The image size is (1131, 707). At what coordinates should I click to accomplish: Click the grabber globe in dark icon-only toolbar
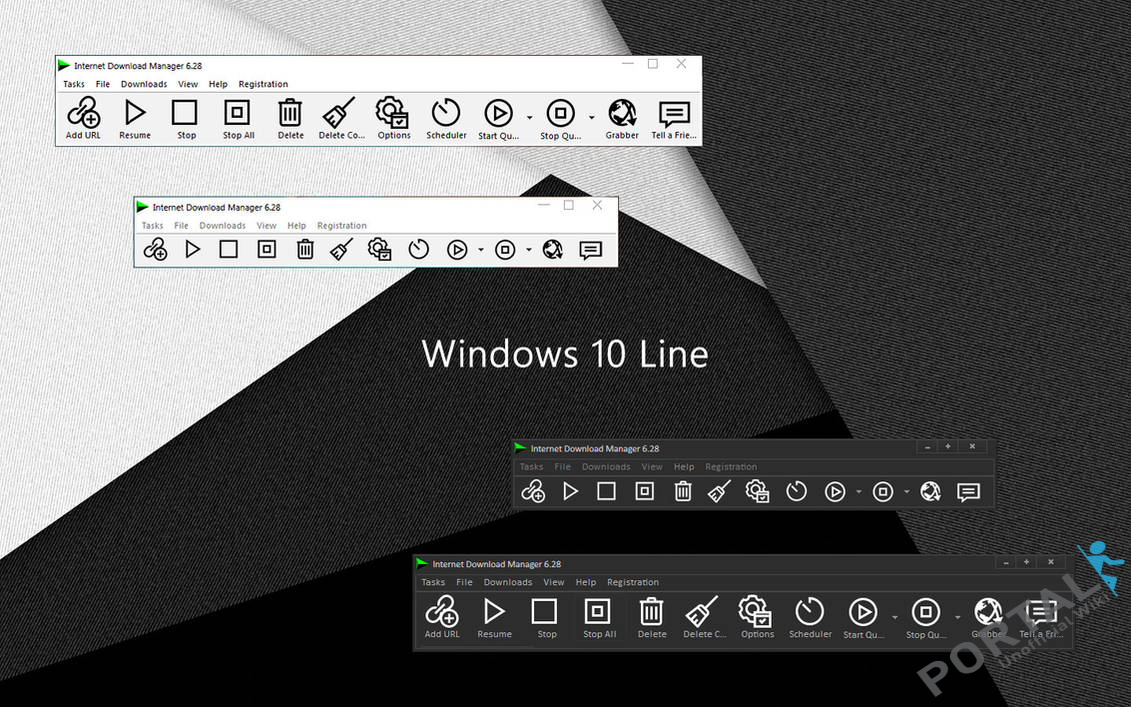pos(930,491)
